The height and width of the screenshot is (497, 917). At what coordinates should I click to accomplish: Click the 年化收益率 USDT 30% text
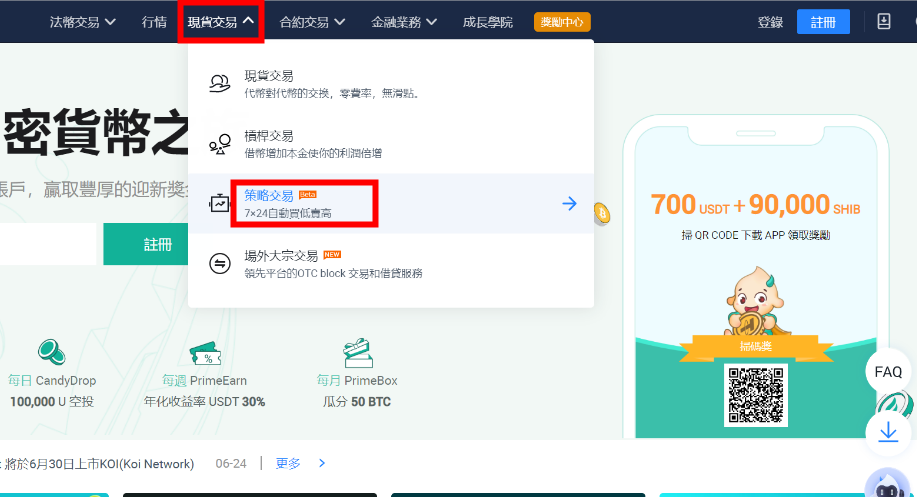click(205, 402)
